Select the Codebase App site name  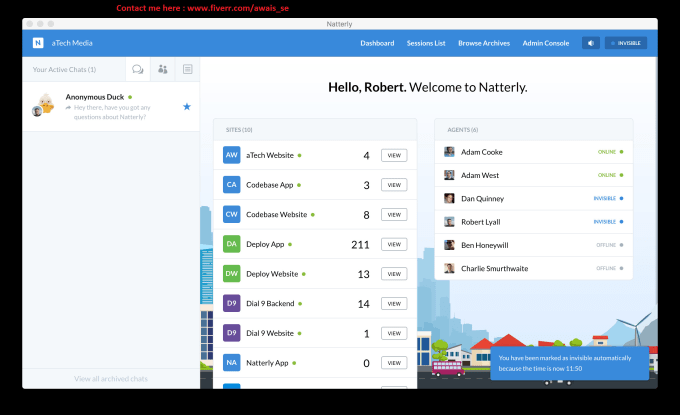(270, 185)
